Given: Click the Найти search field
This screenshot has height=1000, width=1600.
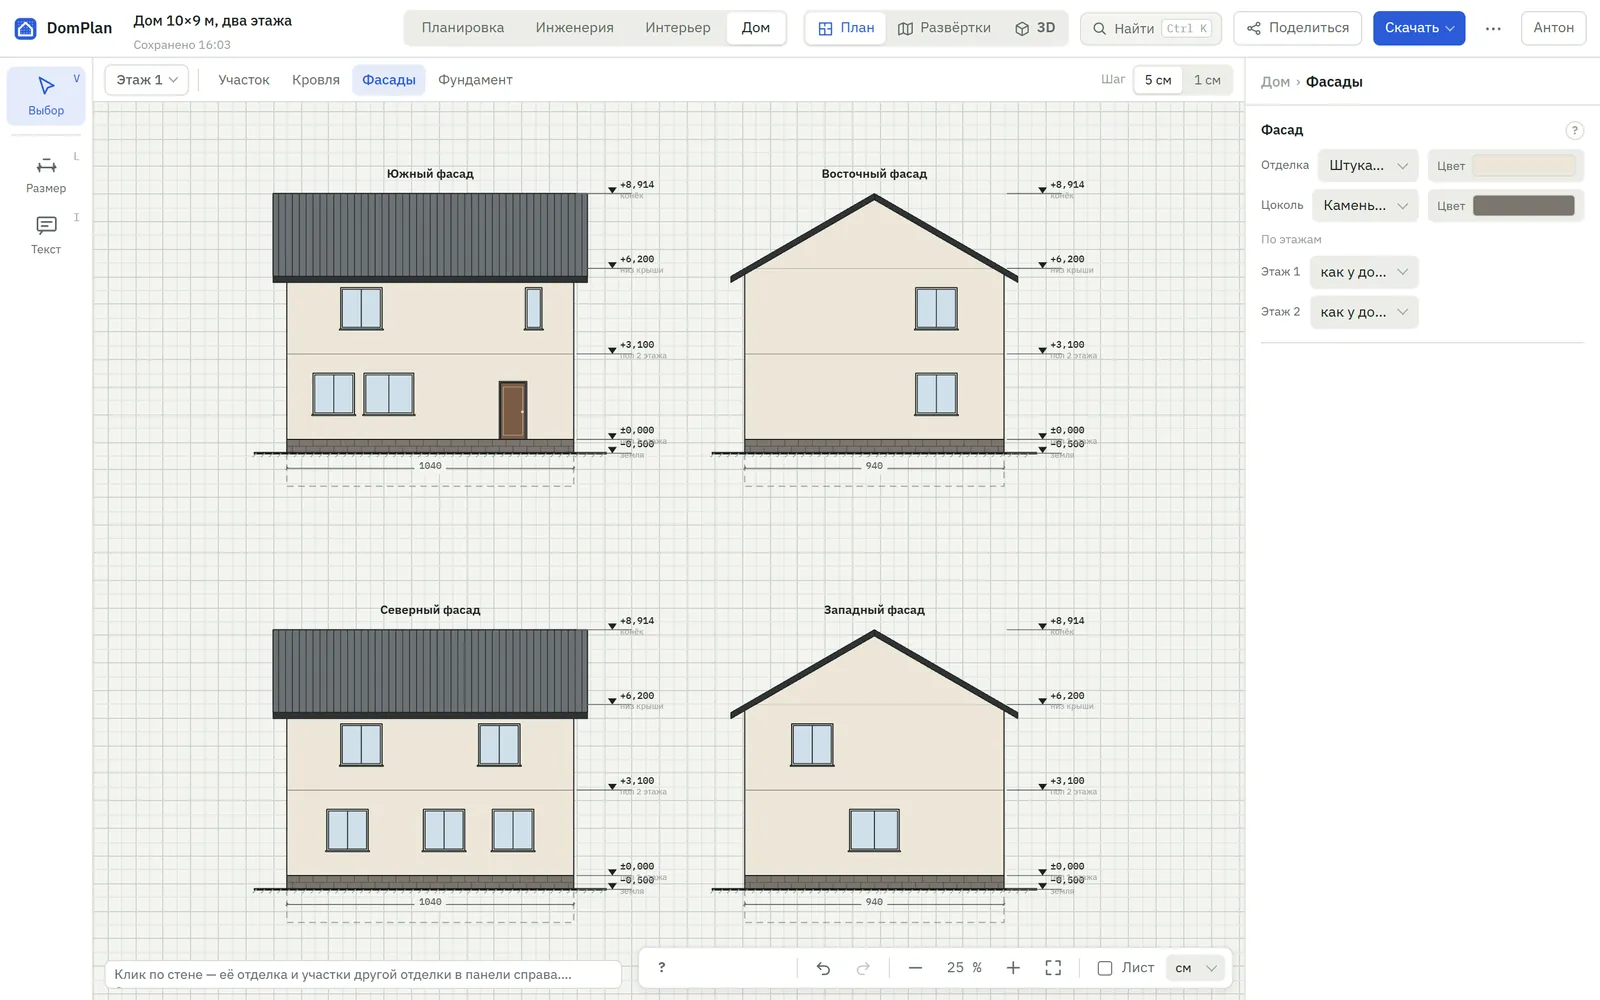Looking at the screenshot, I should pyautogui.click(x=1151, y=28).
